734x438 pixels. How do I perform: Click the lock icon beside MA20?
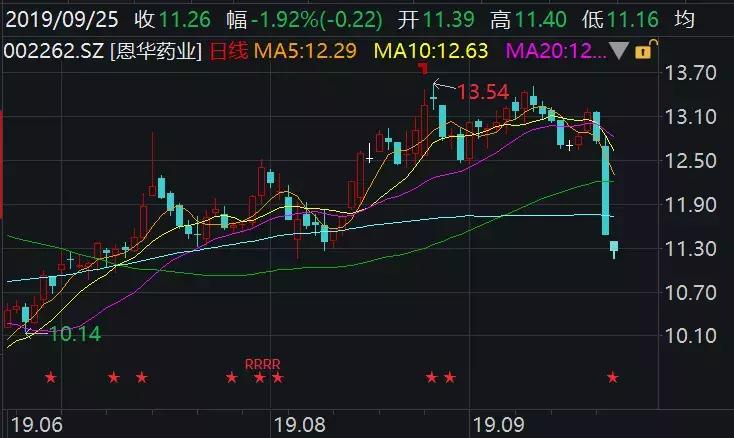[x=645, y=49]
